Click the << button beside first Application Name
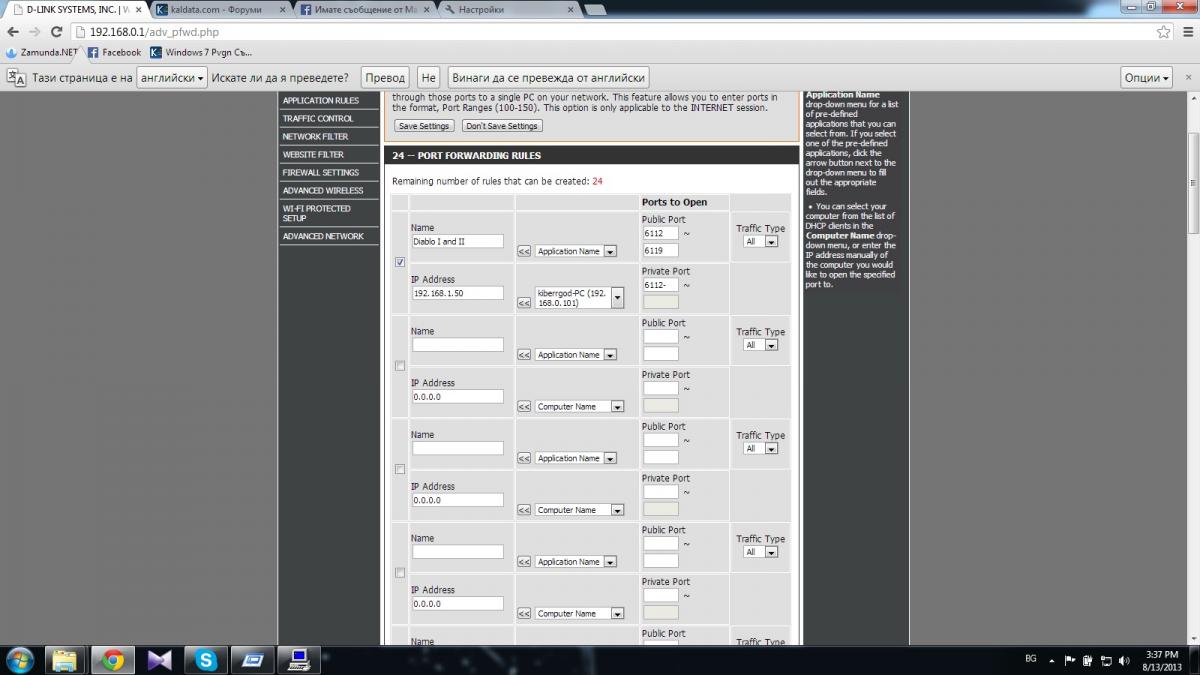 click(x=524, y=251)
